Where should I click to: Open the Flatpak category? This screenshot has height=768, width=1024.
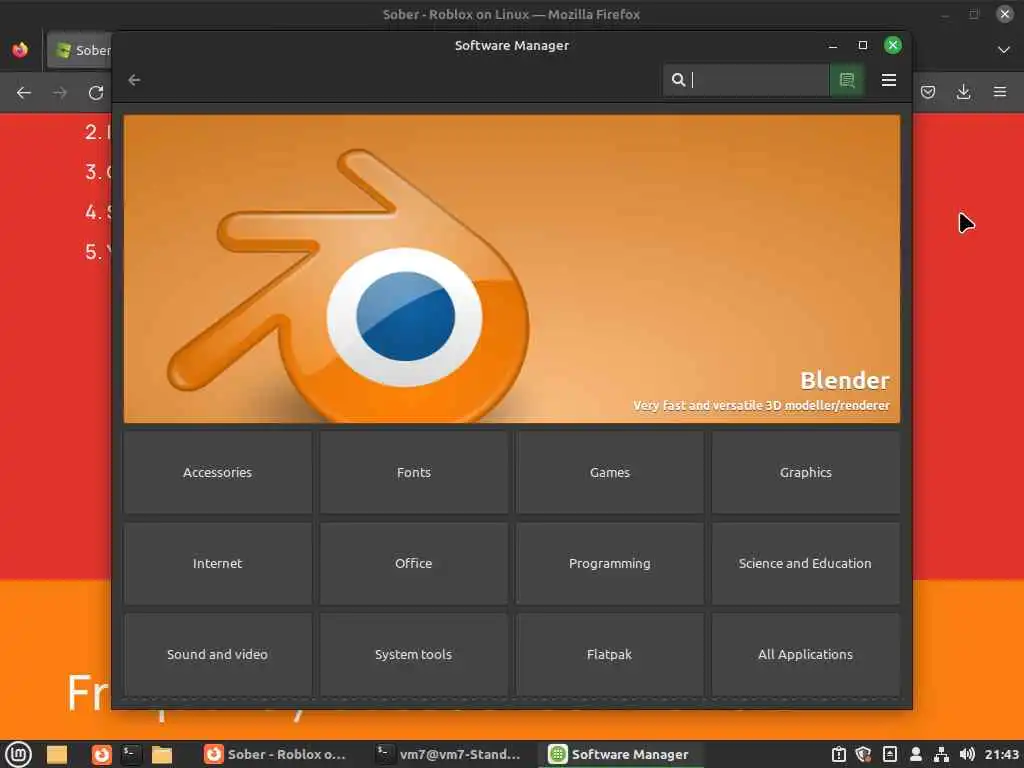coord(609,654)
